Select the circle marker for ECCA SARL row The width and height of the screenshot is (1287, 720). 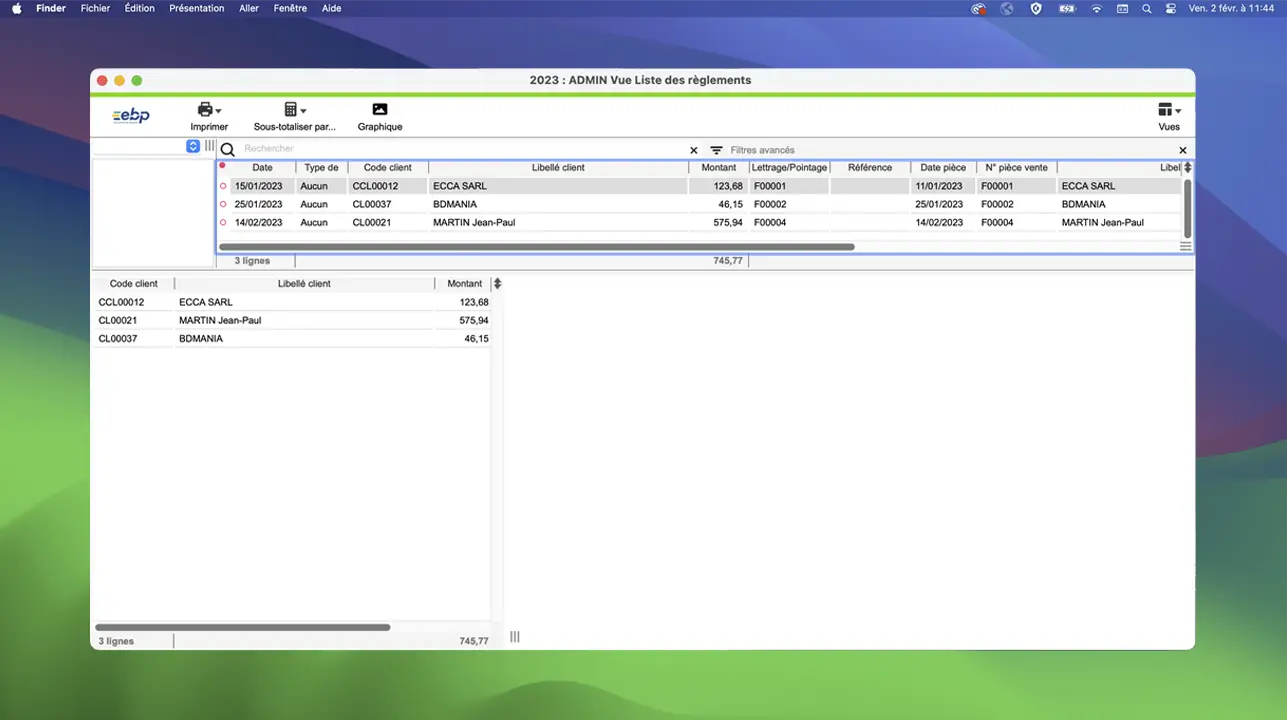click(x=223, y=186)
